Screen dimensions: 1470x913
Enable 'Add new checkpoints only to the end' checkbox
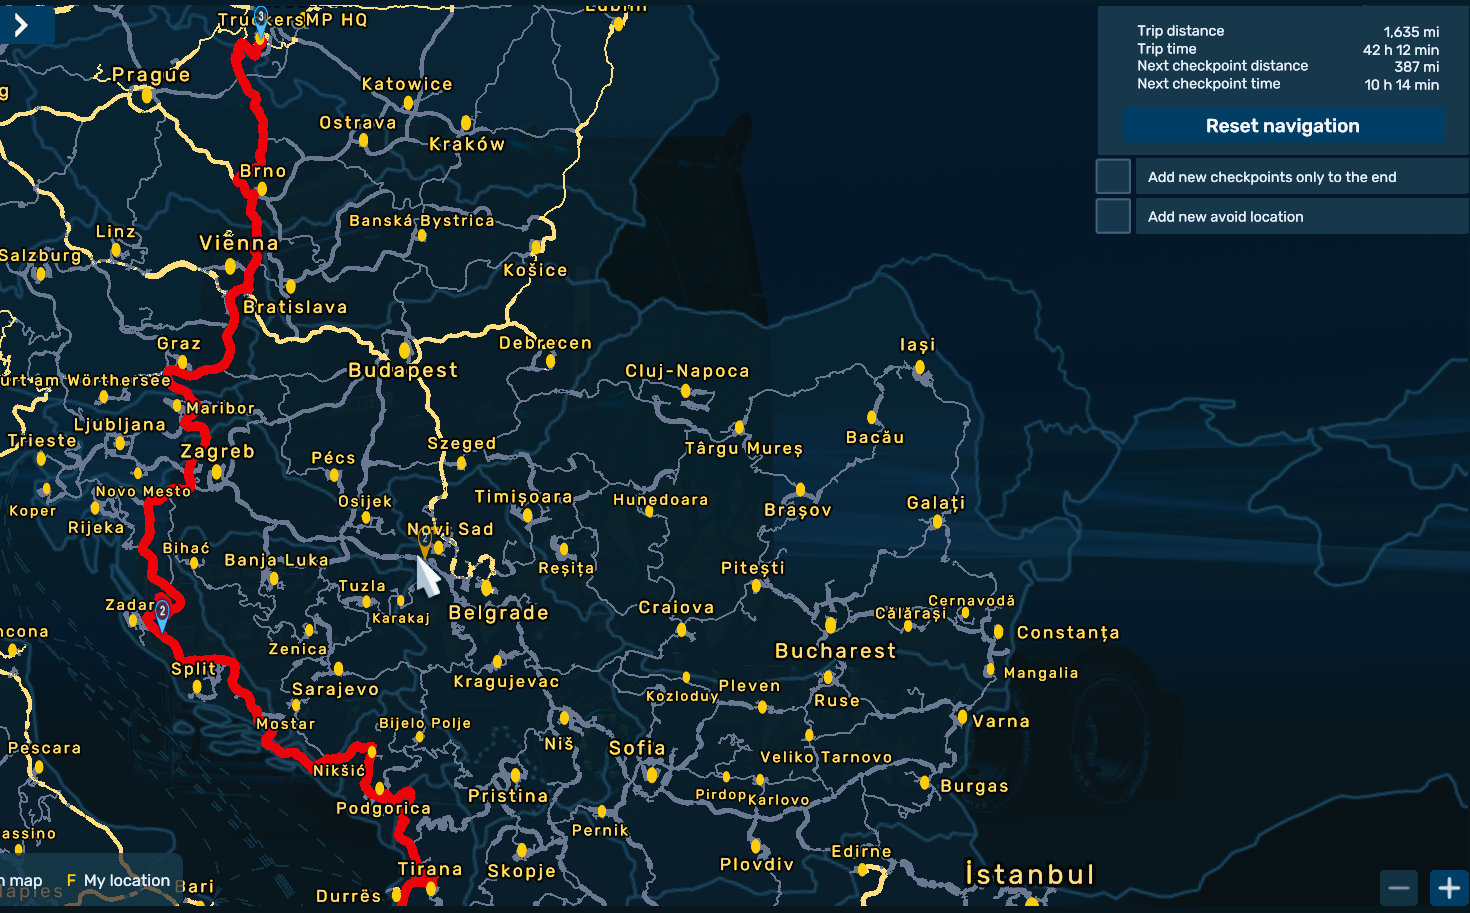pos(1113,177)
